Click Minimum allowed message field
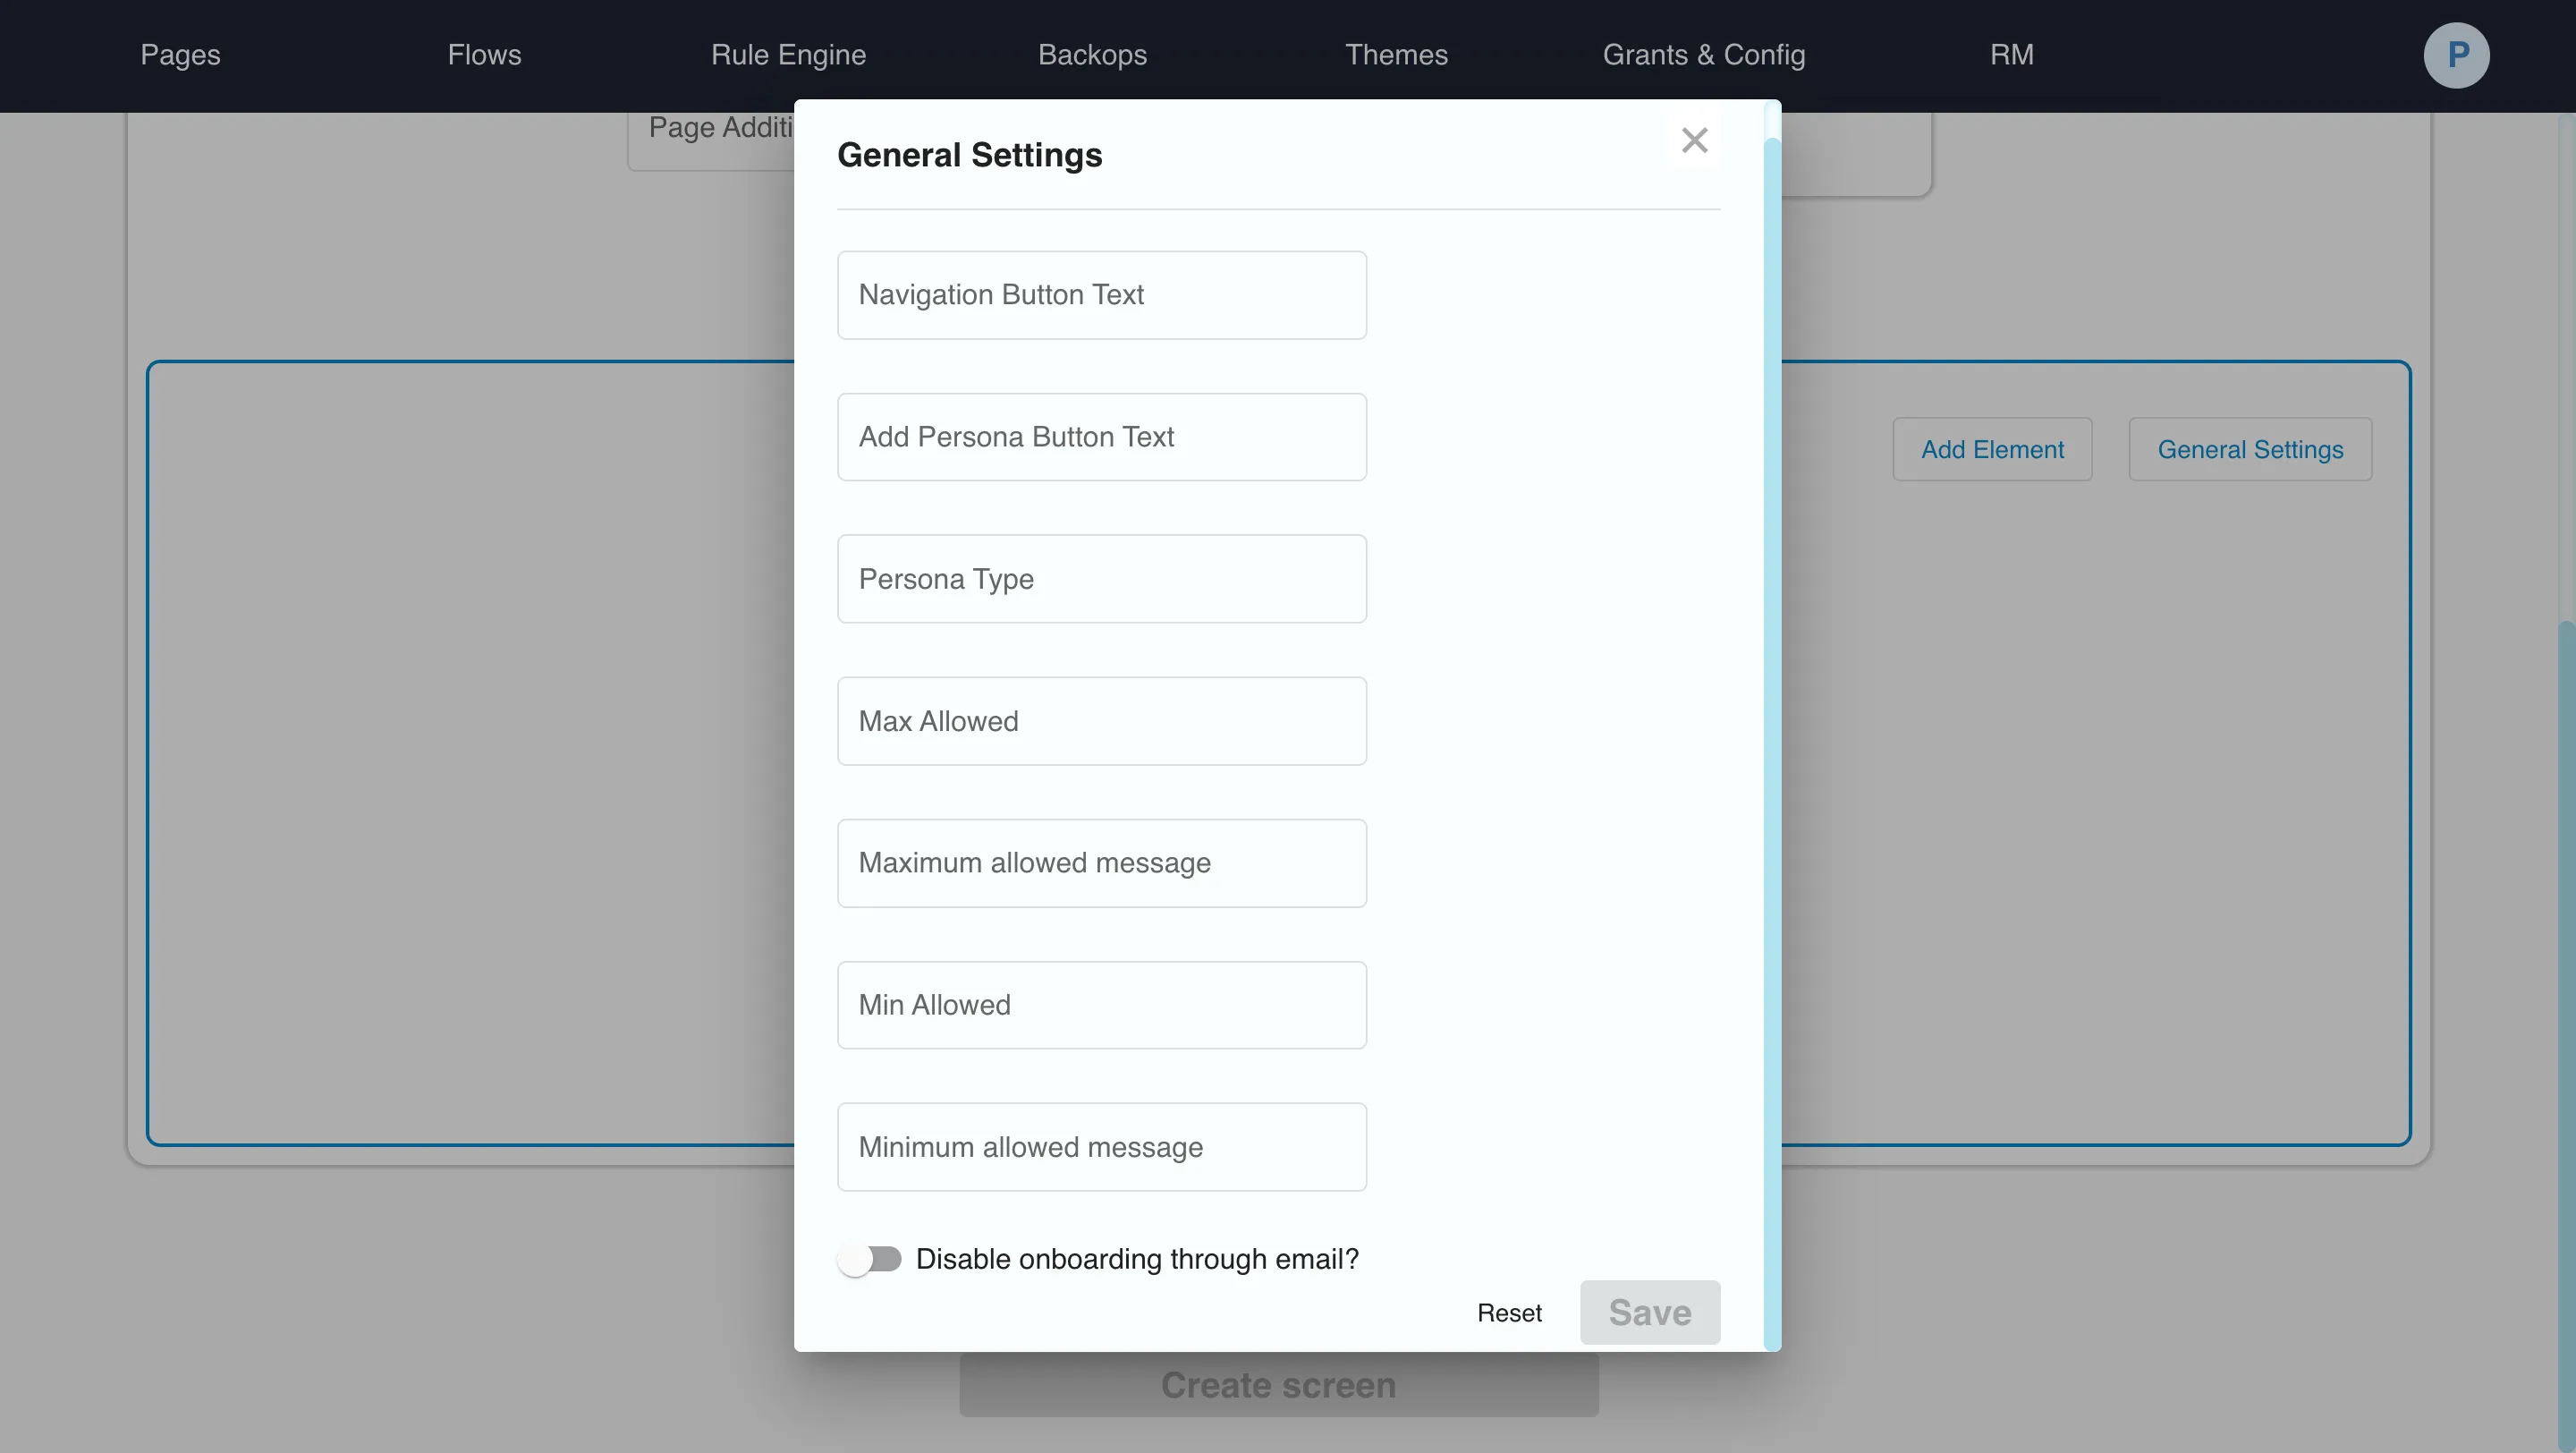The image size is (2576, 1453). tap(1102, 1147)
